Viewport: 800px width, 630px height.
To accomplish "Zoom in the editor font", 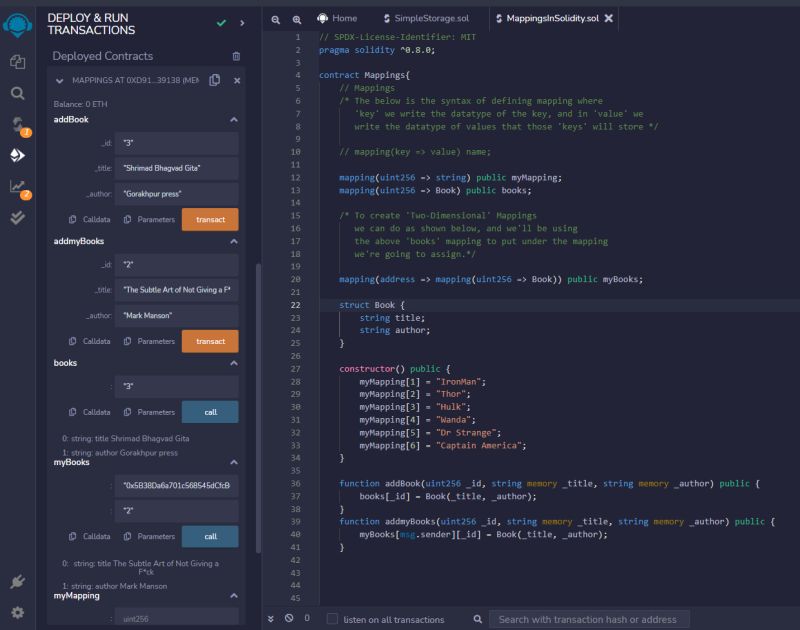I will tap(296, 19).
